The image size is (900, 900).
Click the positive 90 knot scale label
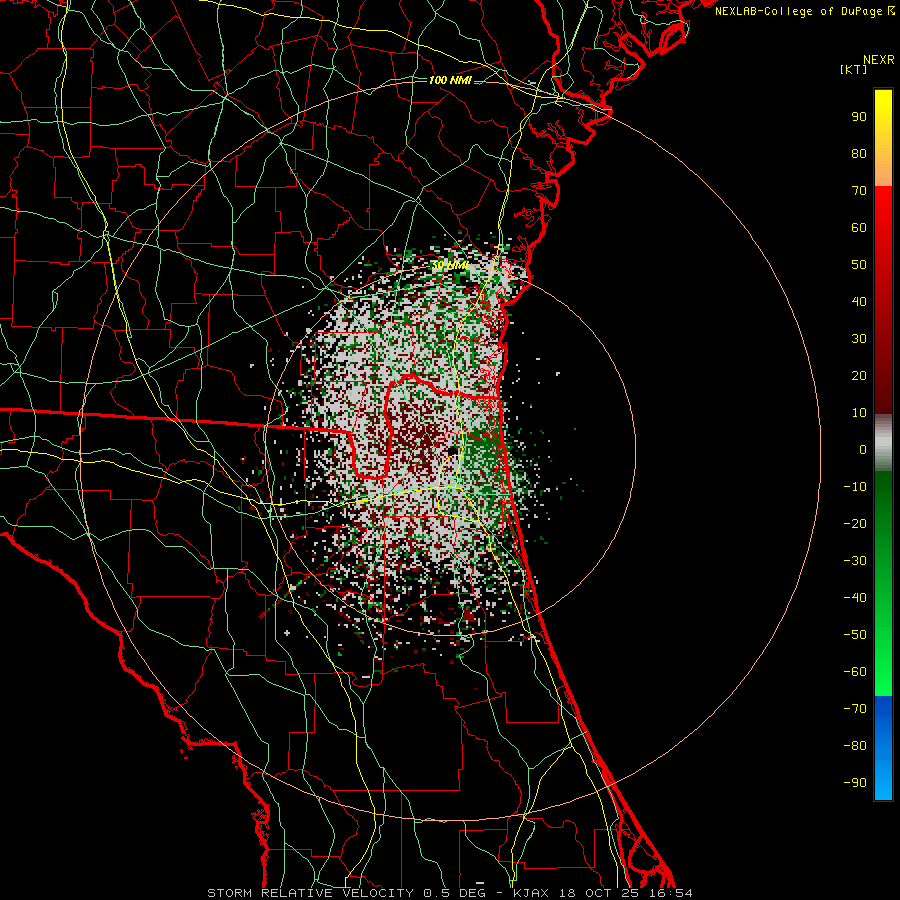[859, 117]
